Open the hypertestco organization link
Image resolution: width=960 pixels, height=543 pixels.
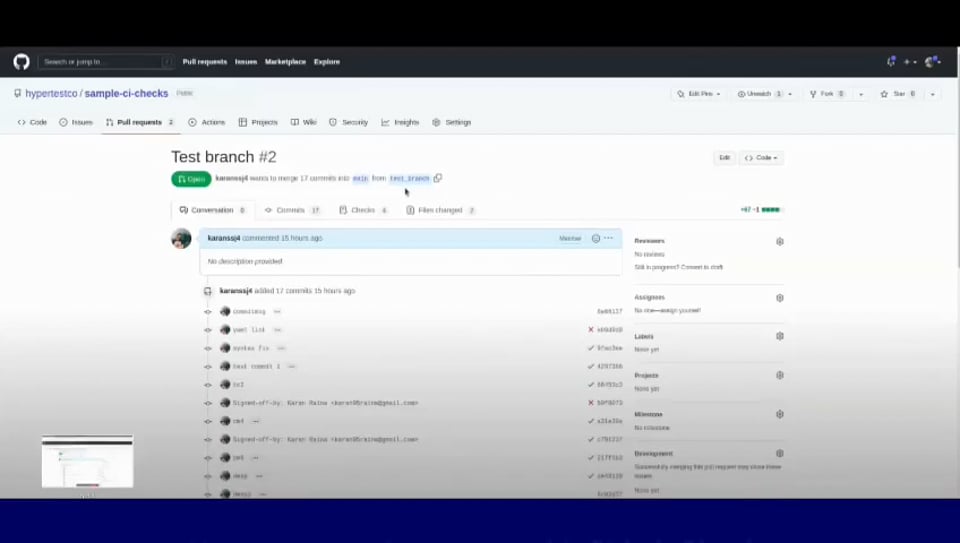pos(51,94)
